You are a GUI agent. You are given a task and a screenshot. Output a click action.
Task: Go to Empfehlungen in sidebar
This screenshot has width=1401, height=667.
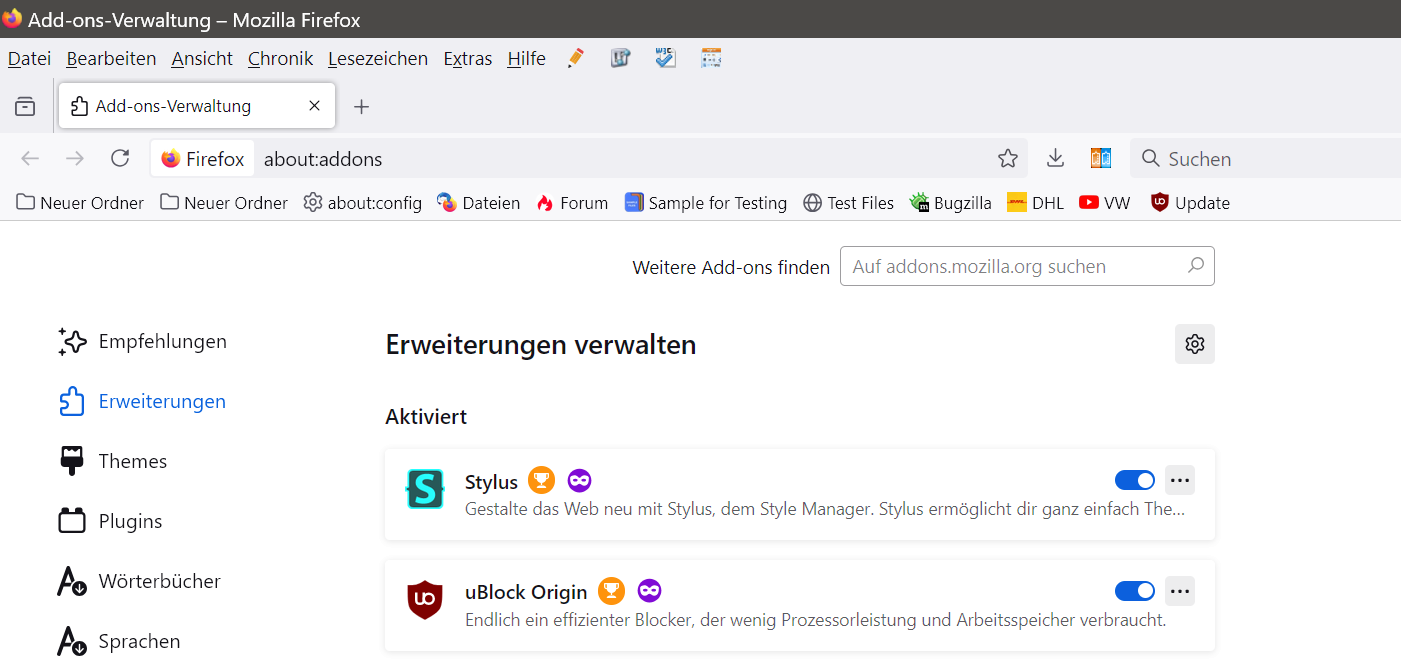click(162, 341)
